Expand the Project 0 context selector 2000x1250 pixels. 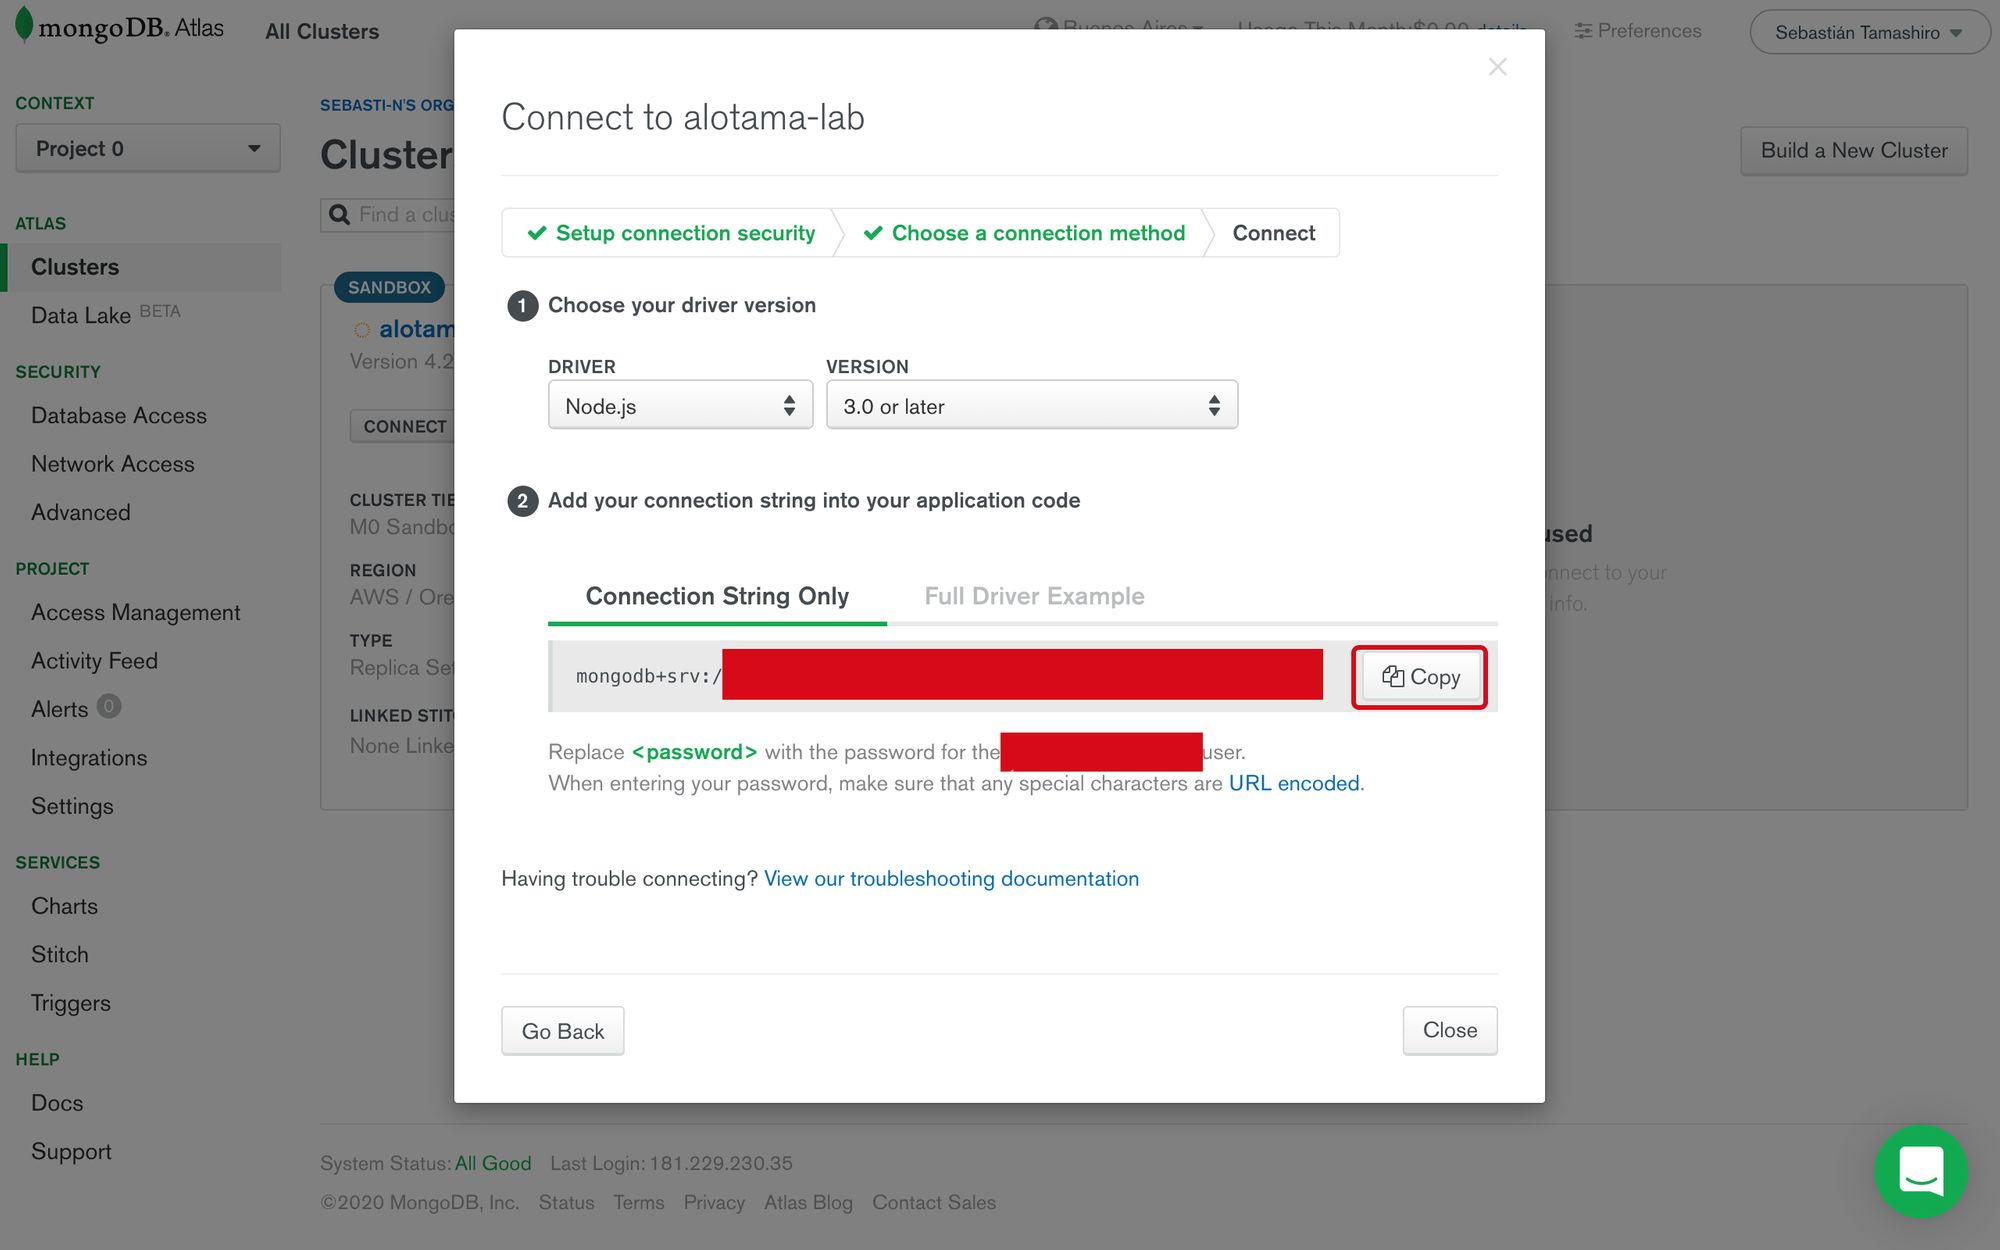pos(148,149)
